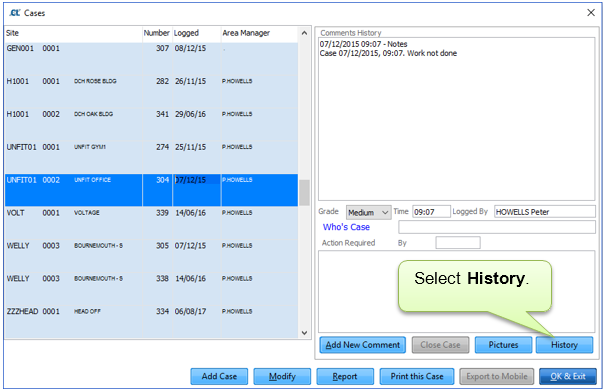Select the DCH ROSE BLDG case row

tap(151, 91)
